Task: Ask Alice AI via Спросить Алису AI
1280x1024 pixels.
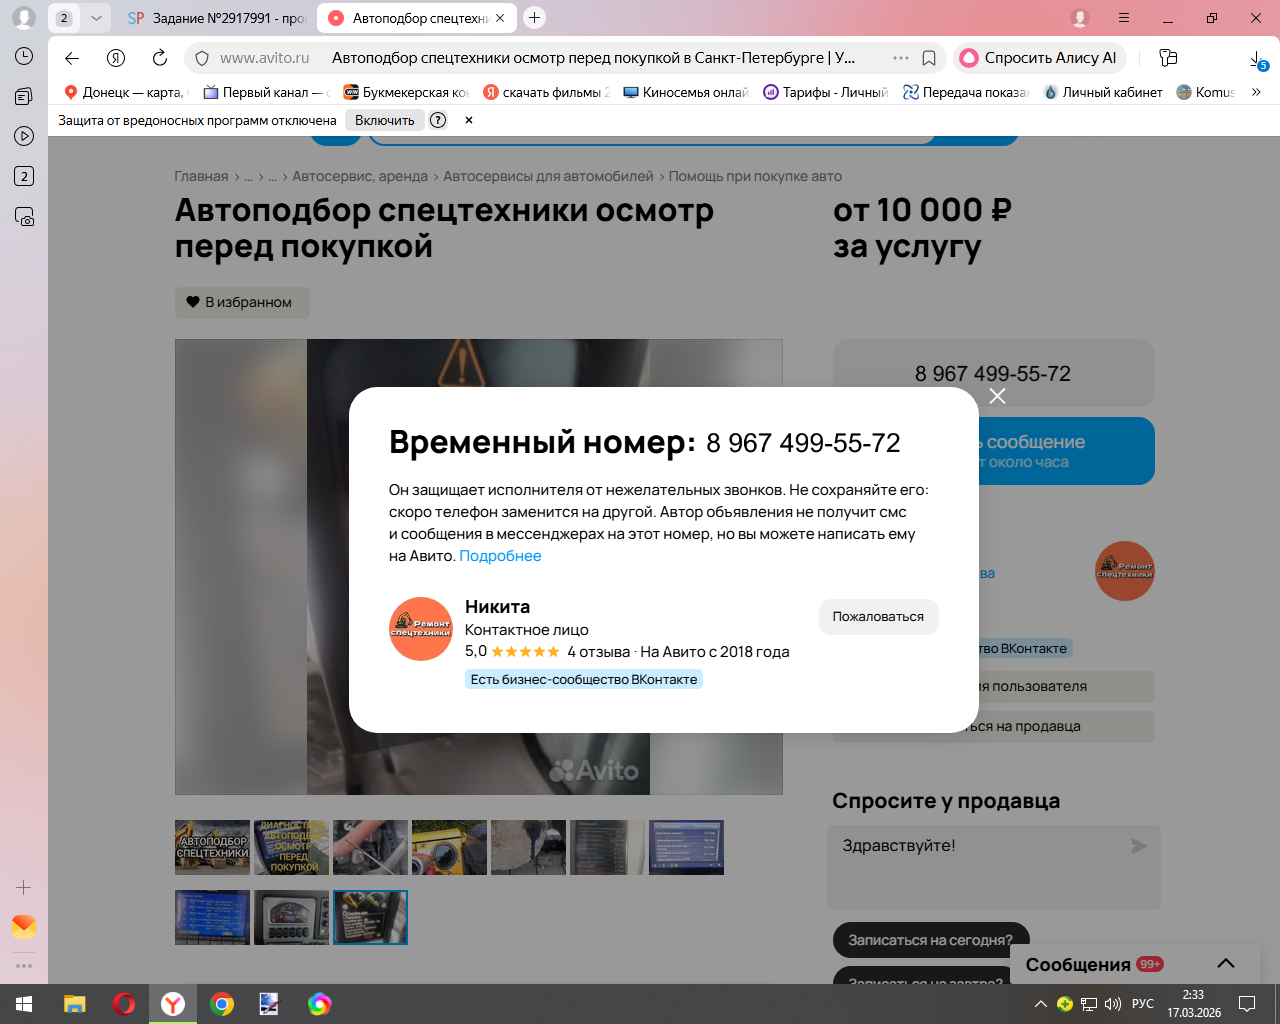Action: [x=1040, y=58]
